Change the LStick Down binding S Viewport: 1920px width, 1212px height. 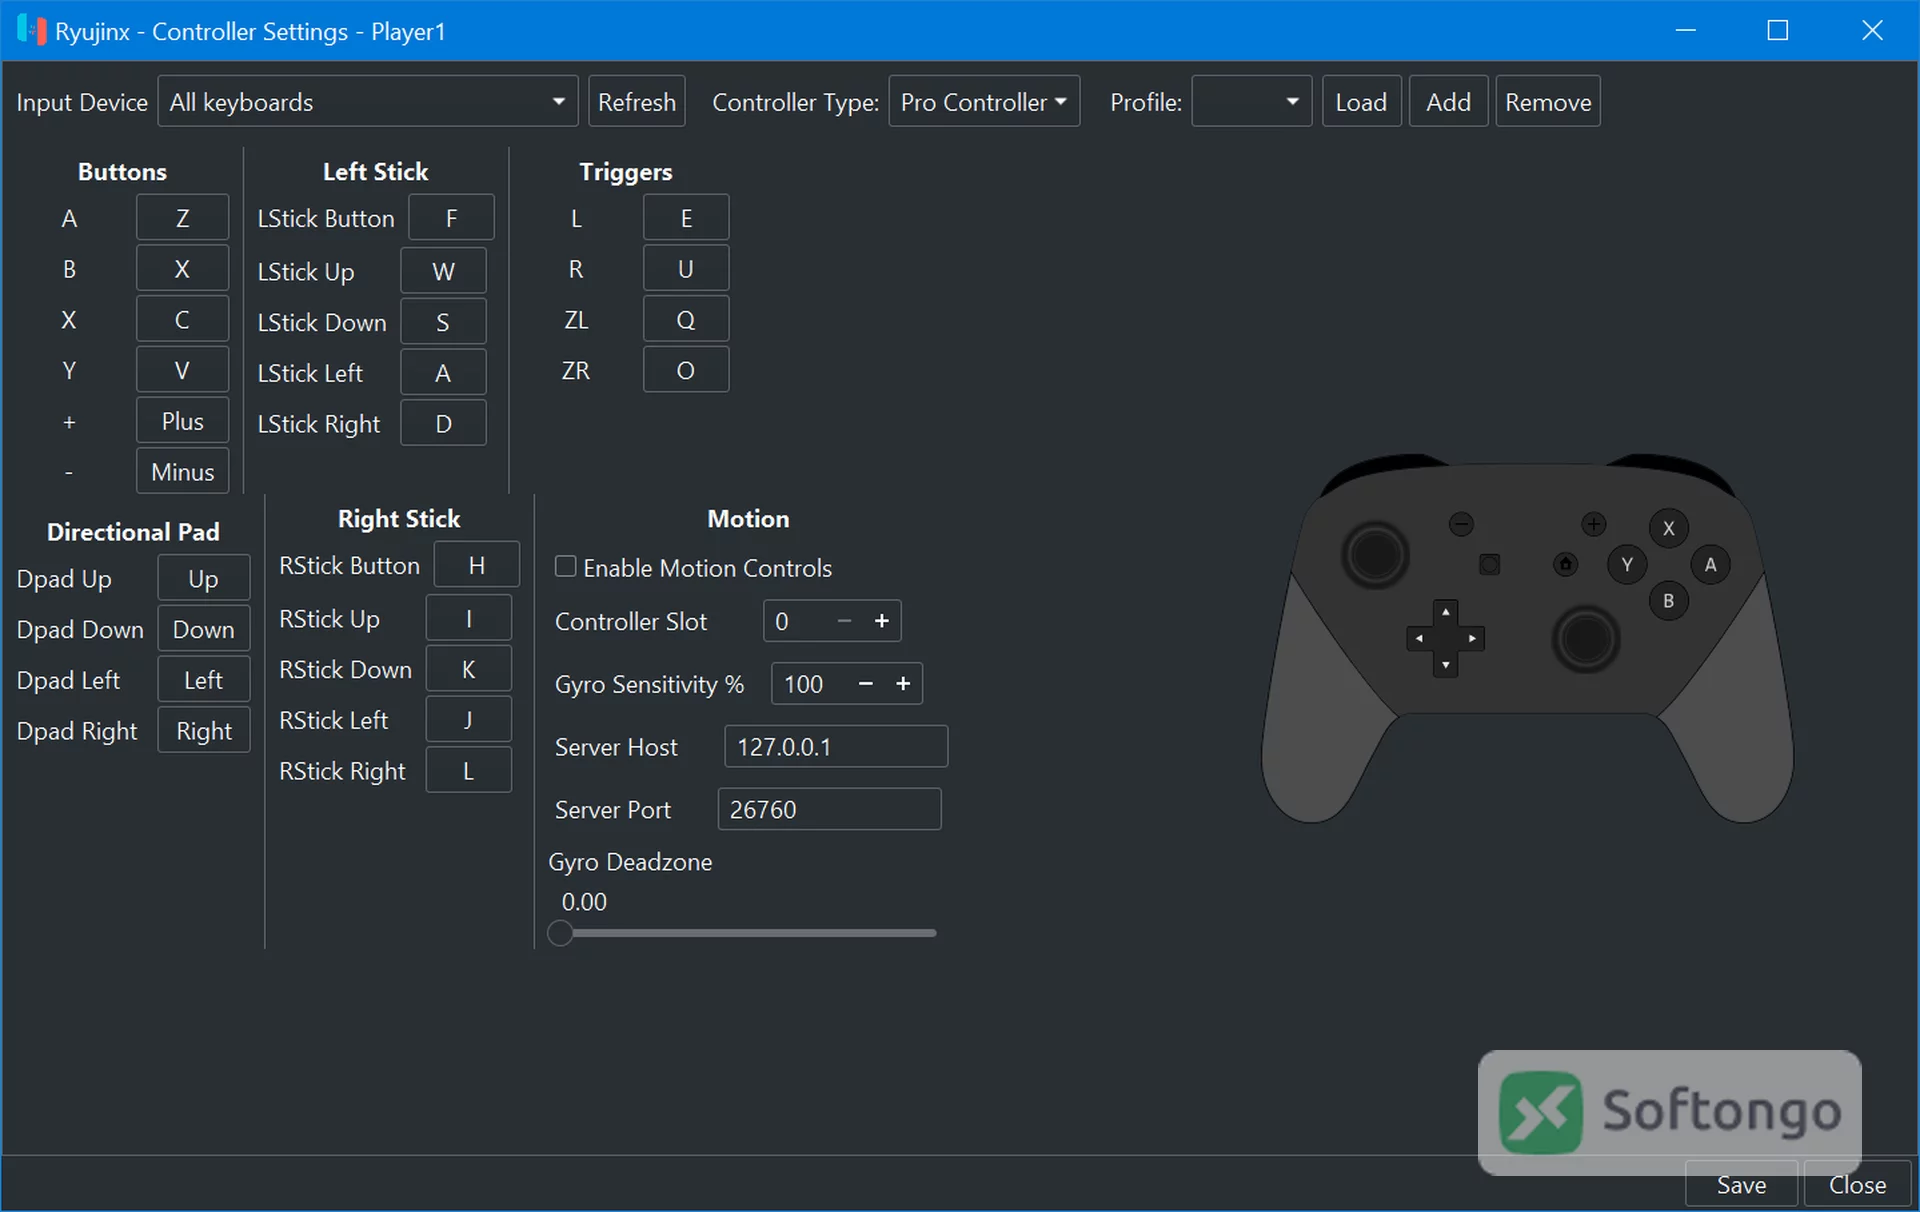[443, 322]
